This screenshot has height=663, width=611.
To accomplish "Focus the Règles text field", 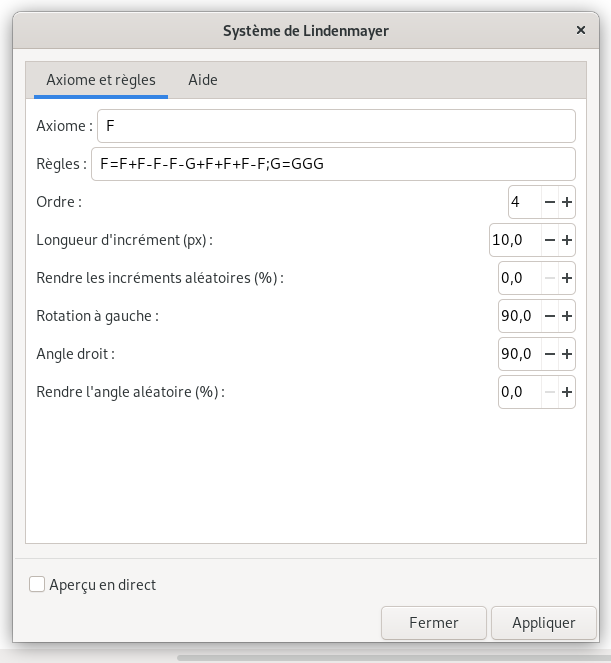I will pyautogui.click(x=333, y=164).
